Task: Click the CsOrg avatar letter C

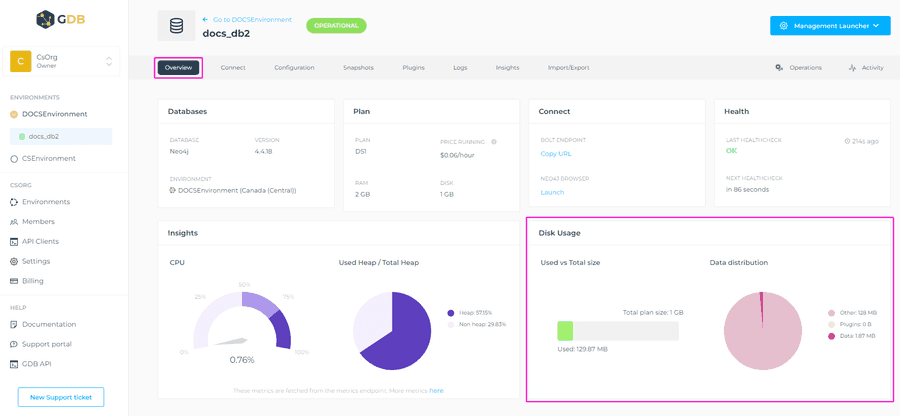Action: [x=21, y=61]
